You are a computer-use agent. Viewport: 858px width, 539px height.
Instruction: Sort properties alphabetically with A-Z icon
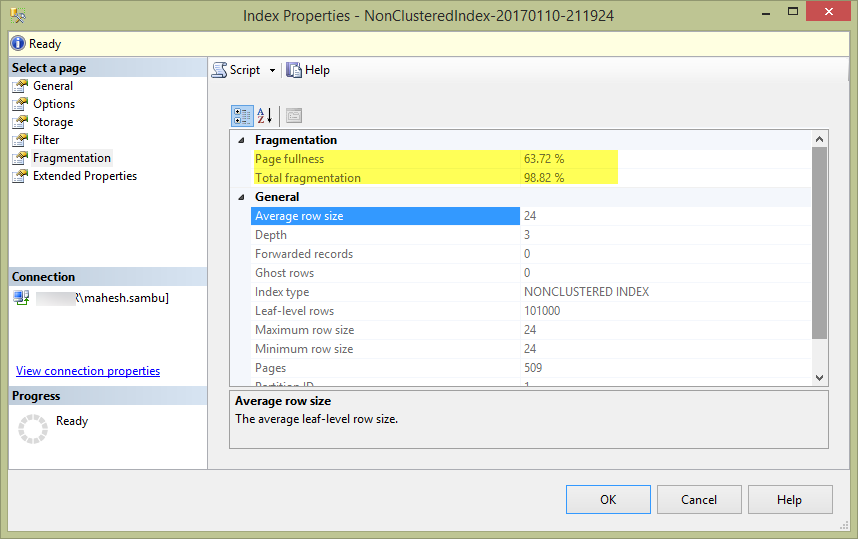coord(265,115)
